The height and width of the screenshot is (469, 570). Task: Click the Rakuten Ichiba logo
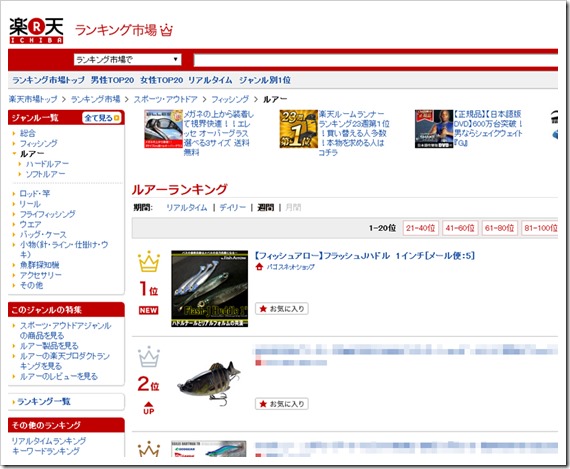(36, 31)
